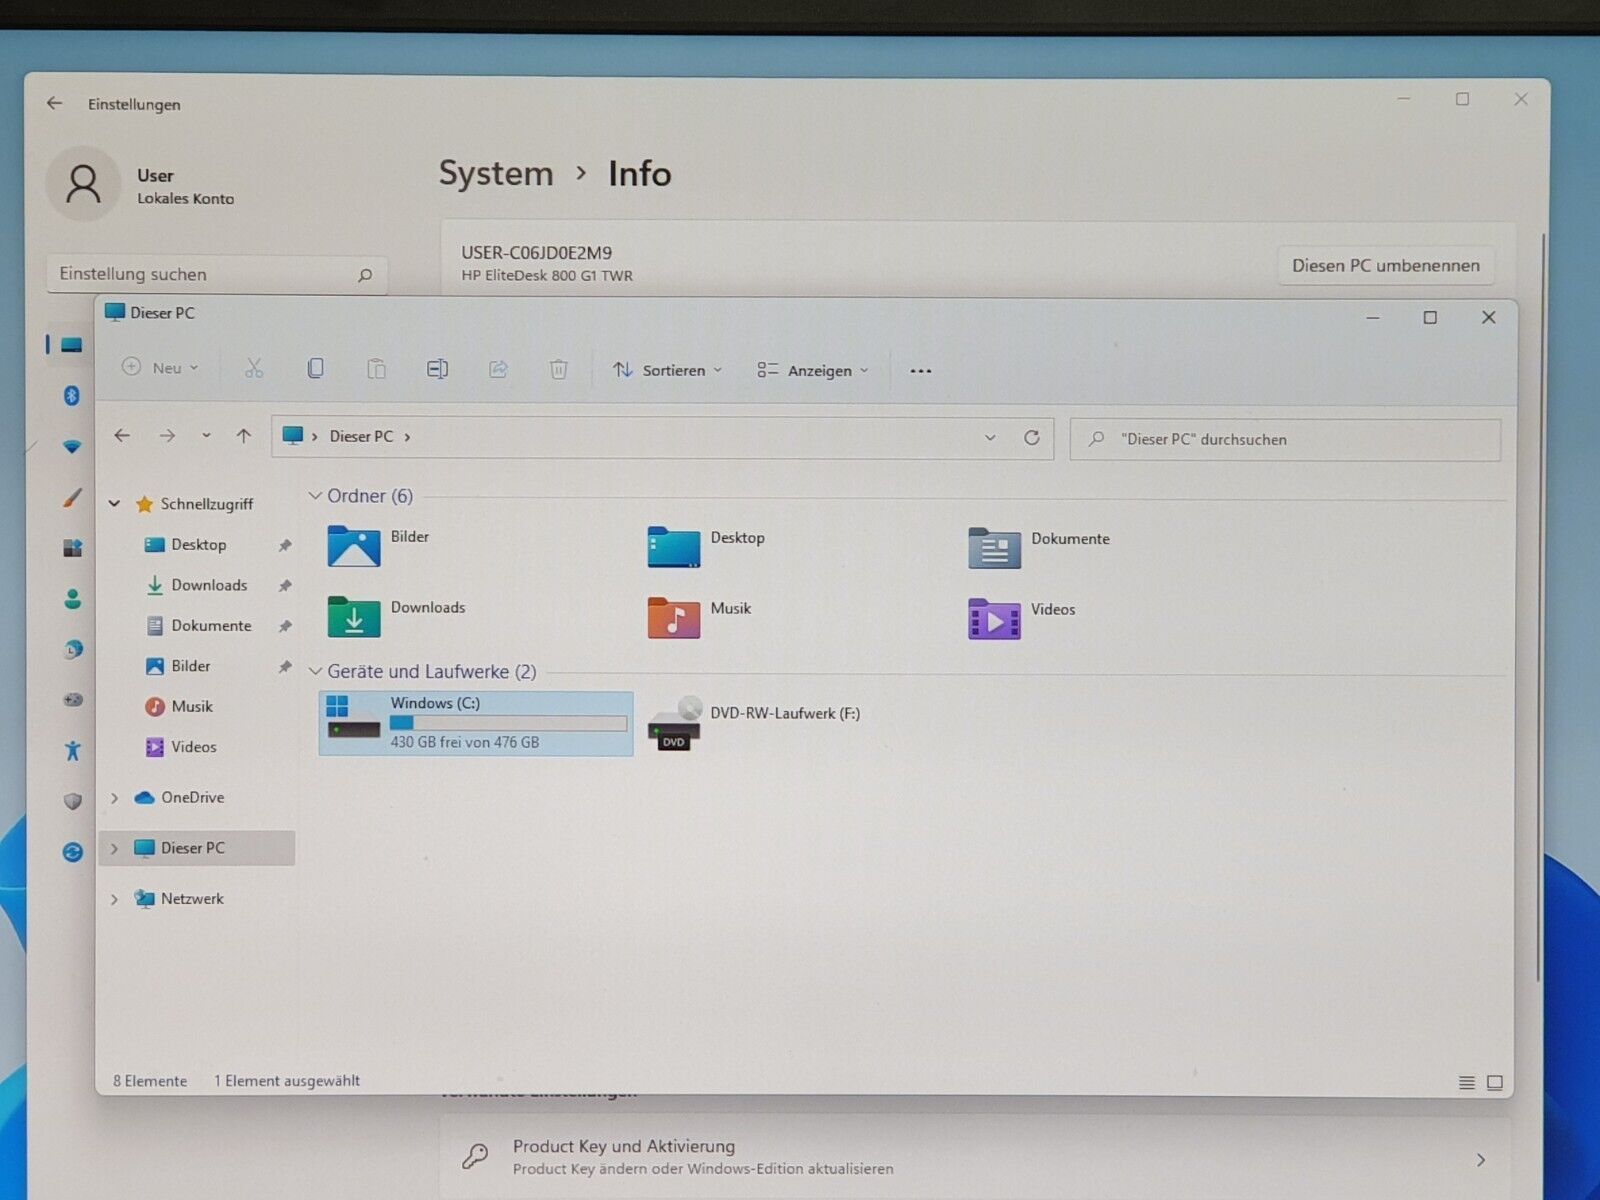The image size is (1600, 1200).
Task: Click the "Dieser PC" durchsuchen search field
Action: (1285, 439)
